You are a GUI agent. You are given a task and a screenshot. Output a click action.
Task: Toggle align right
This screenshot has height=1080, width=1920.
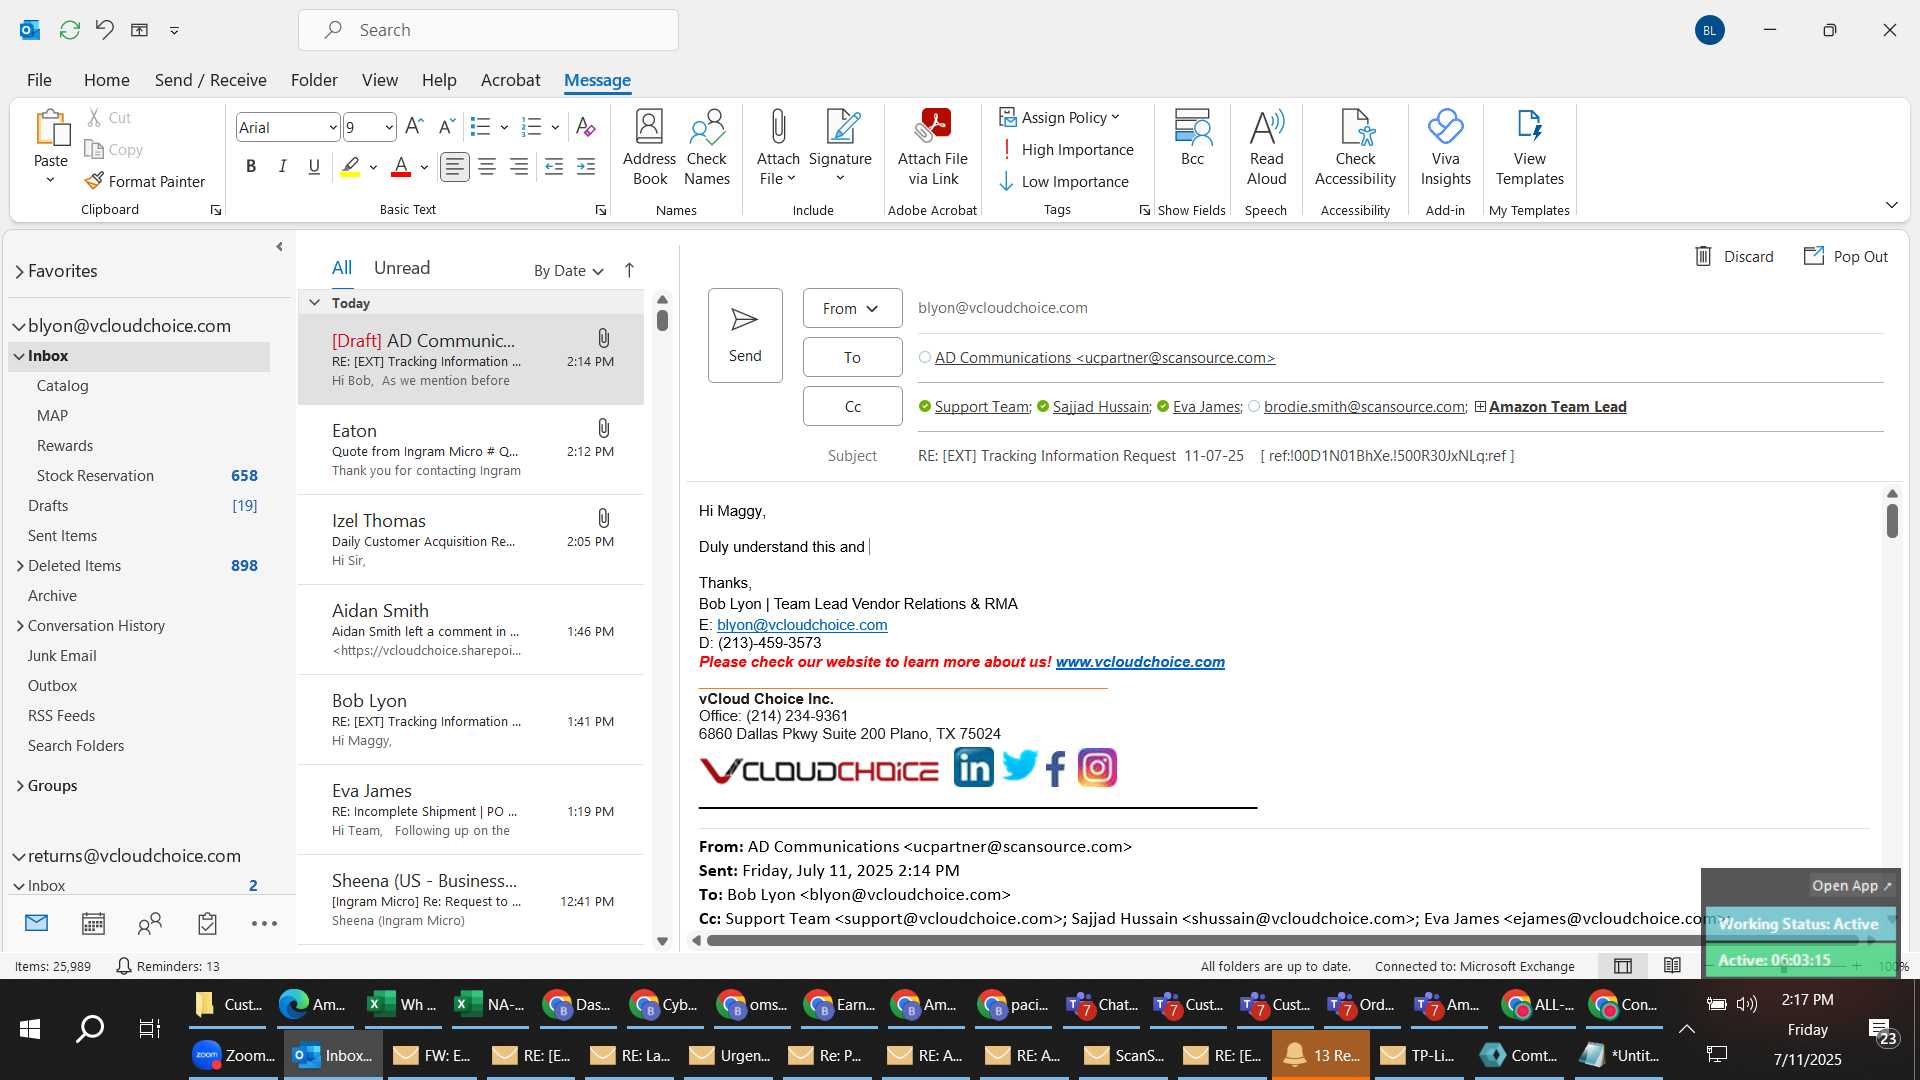pos(519,166)
